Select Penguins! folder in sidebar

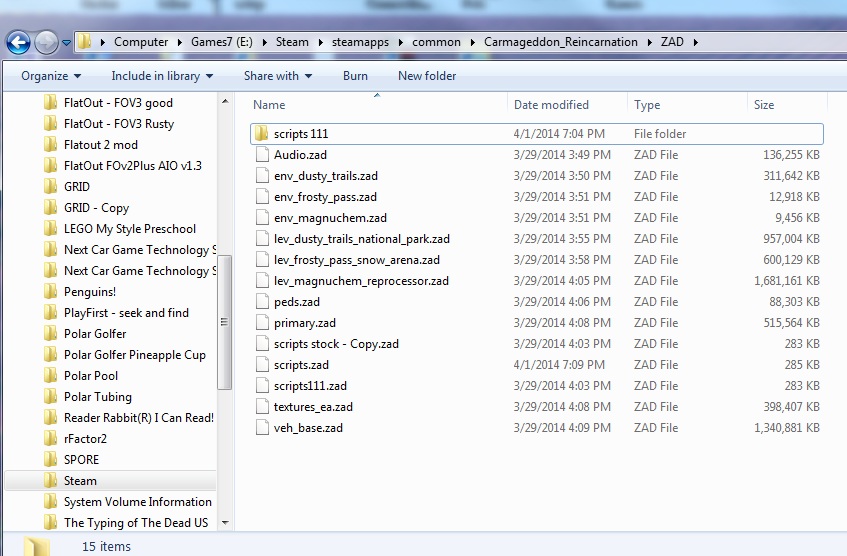pyautogui.click(x=90, y=292)
